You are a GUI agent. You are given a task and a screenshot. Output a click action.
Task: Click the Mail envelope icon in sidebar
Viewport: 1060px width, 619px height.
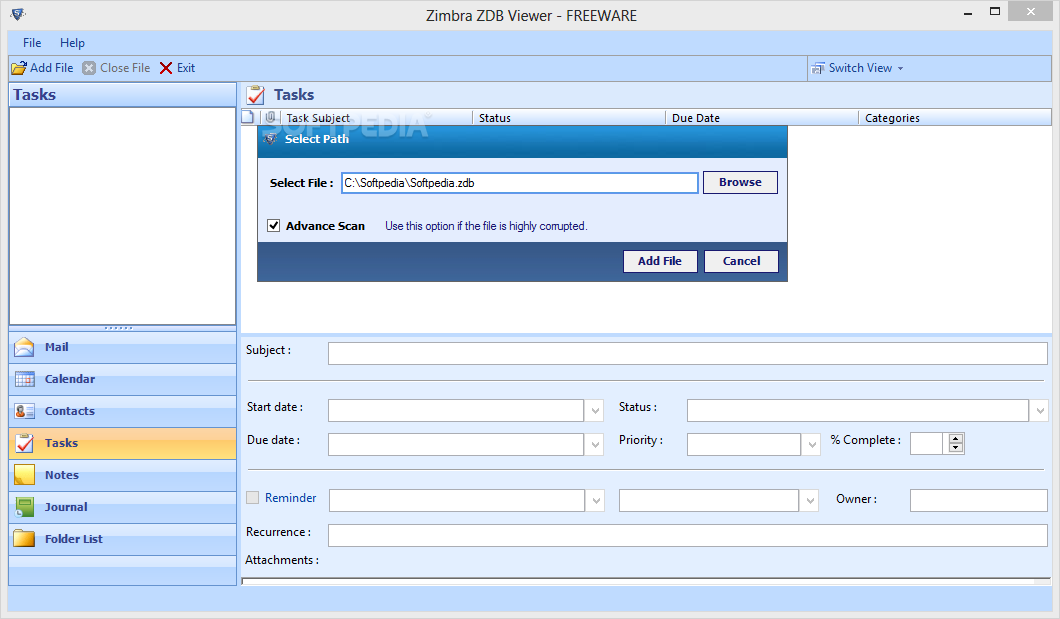point(24,347)
